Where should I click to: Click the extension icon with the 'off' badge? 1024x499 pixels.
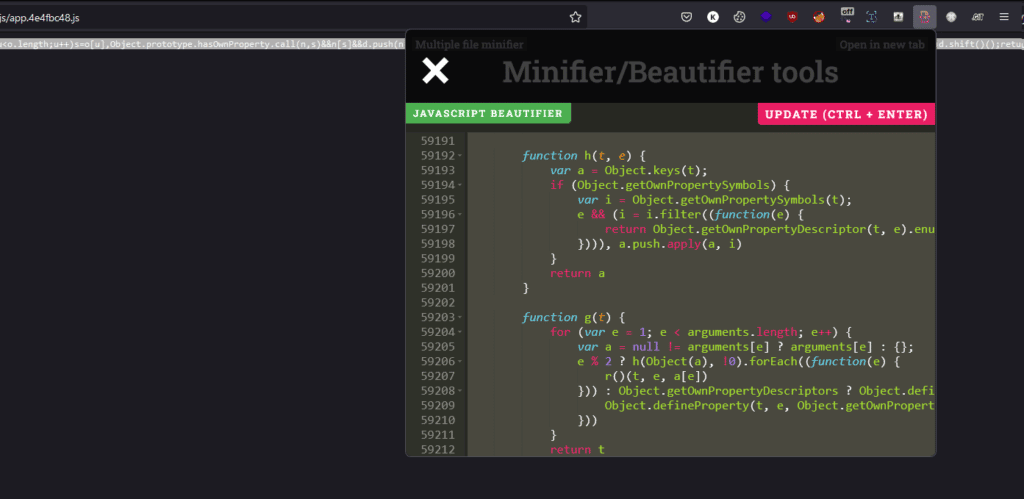pos(846,16)
